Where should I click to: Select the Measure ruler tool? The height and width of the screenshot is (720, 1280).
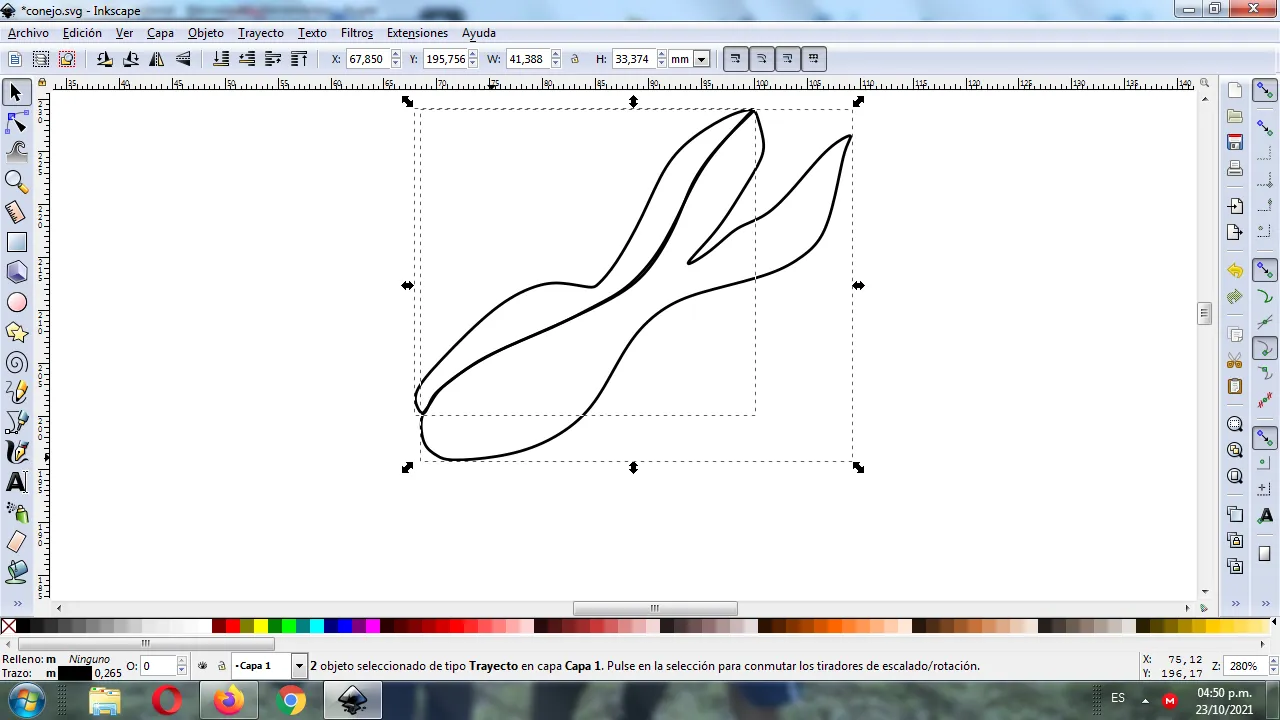coord(16,212)
